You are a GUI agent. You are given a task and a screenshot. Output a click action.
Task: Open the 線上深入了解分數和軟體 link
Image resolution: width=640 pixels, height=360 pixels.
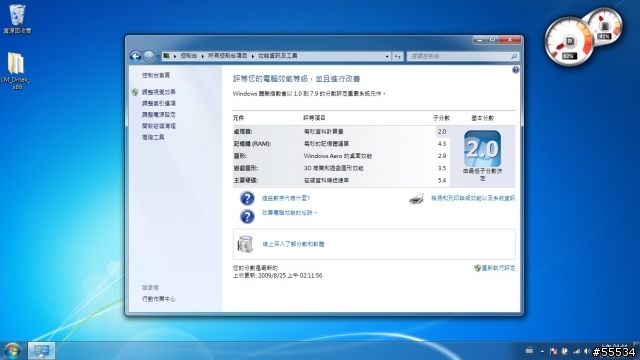point(293,244)
